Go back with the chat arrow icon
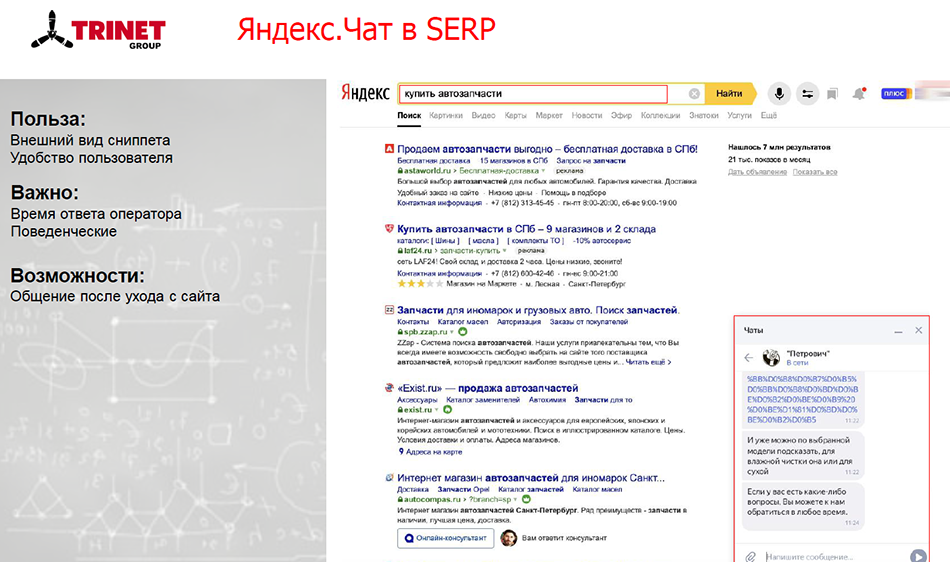 749,357
